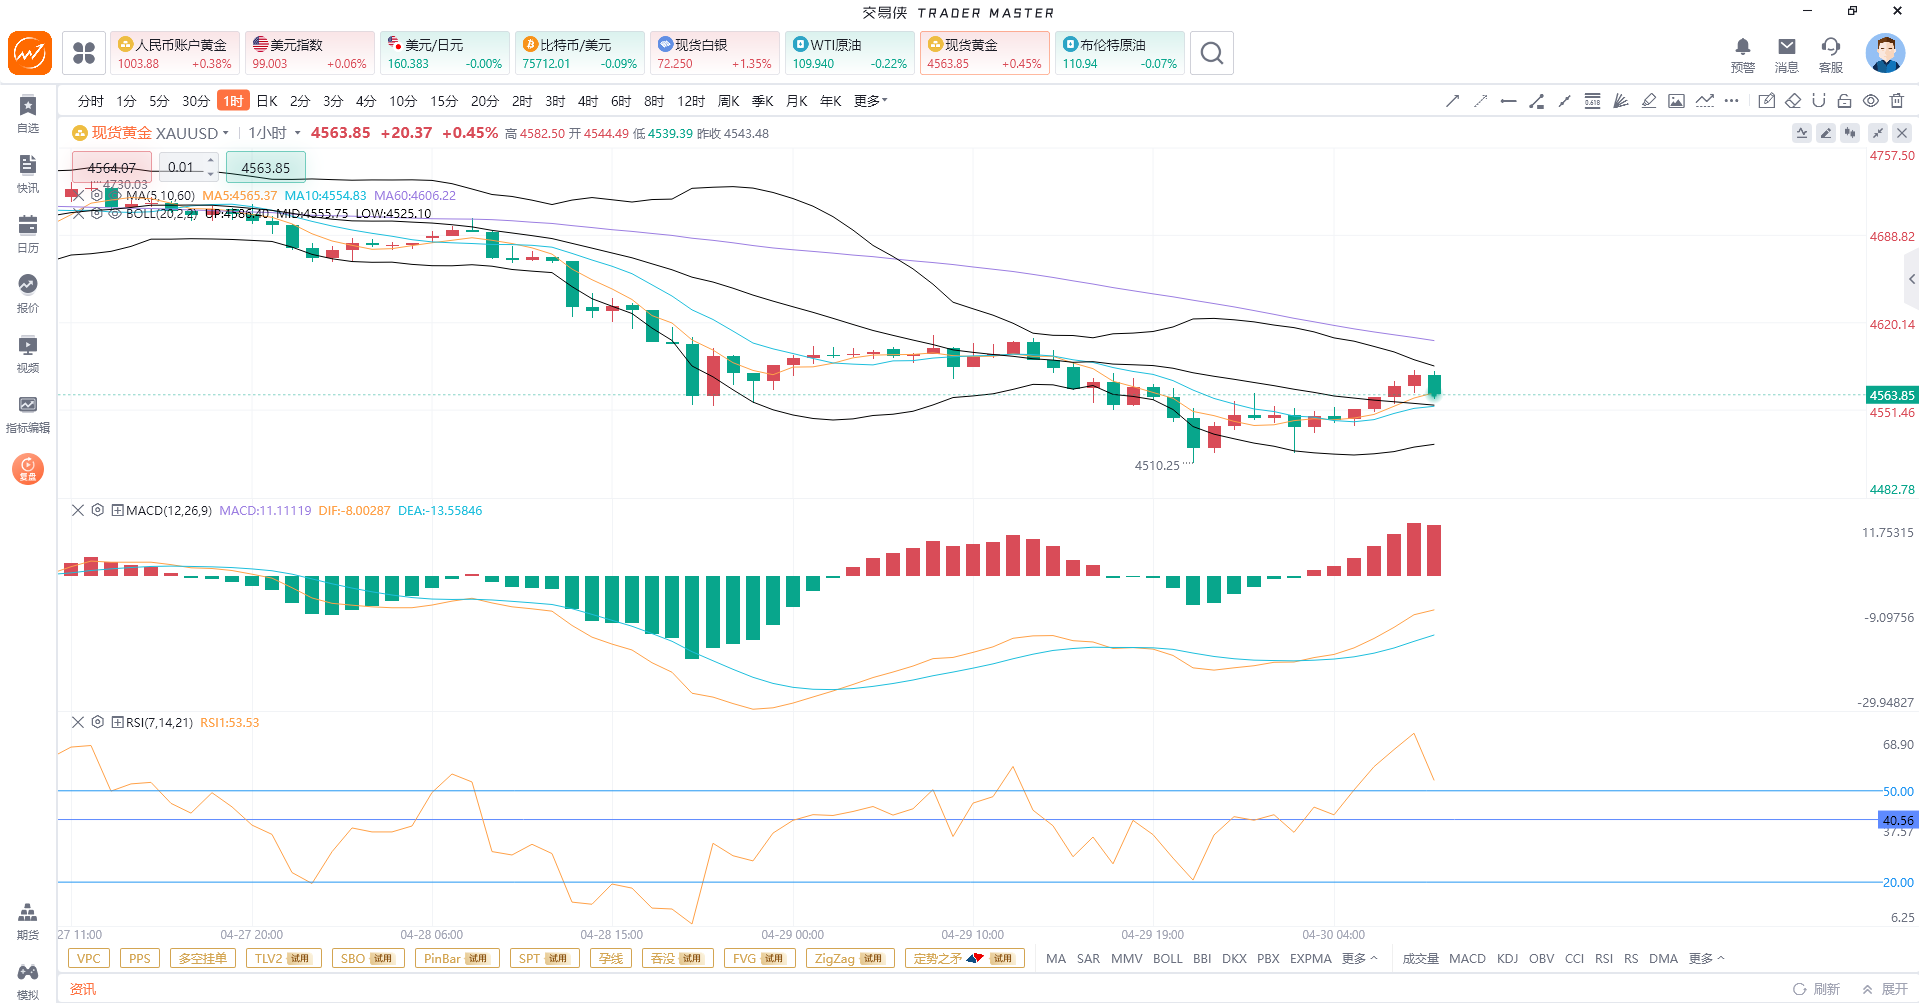Open the search magnifier in top bar
The height and width of the screenshot is (1003, 1919).
click(x=1211, y=53)
